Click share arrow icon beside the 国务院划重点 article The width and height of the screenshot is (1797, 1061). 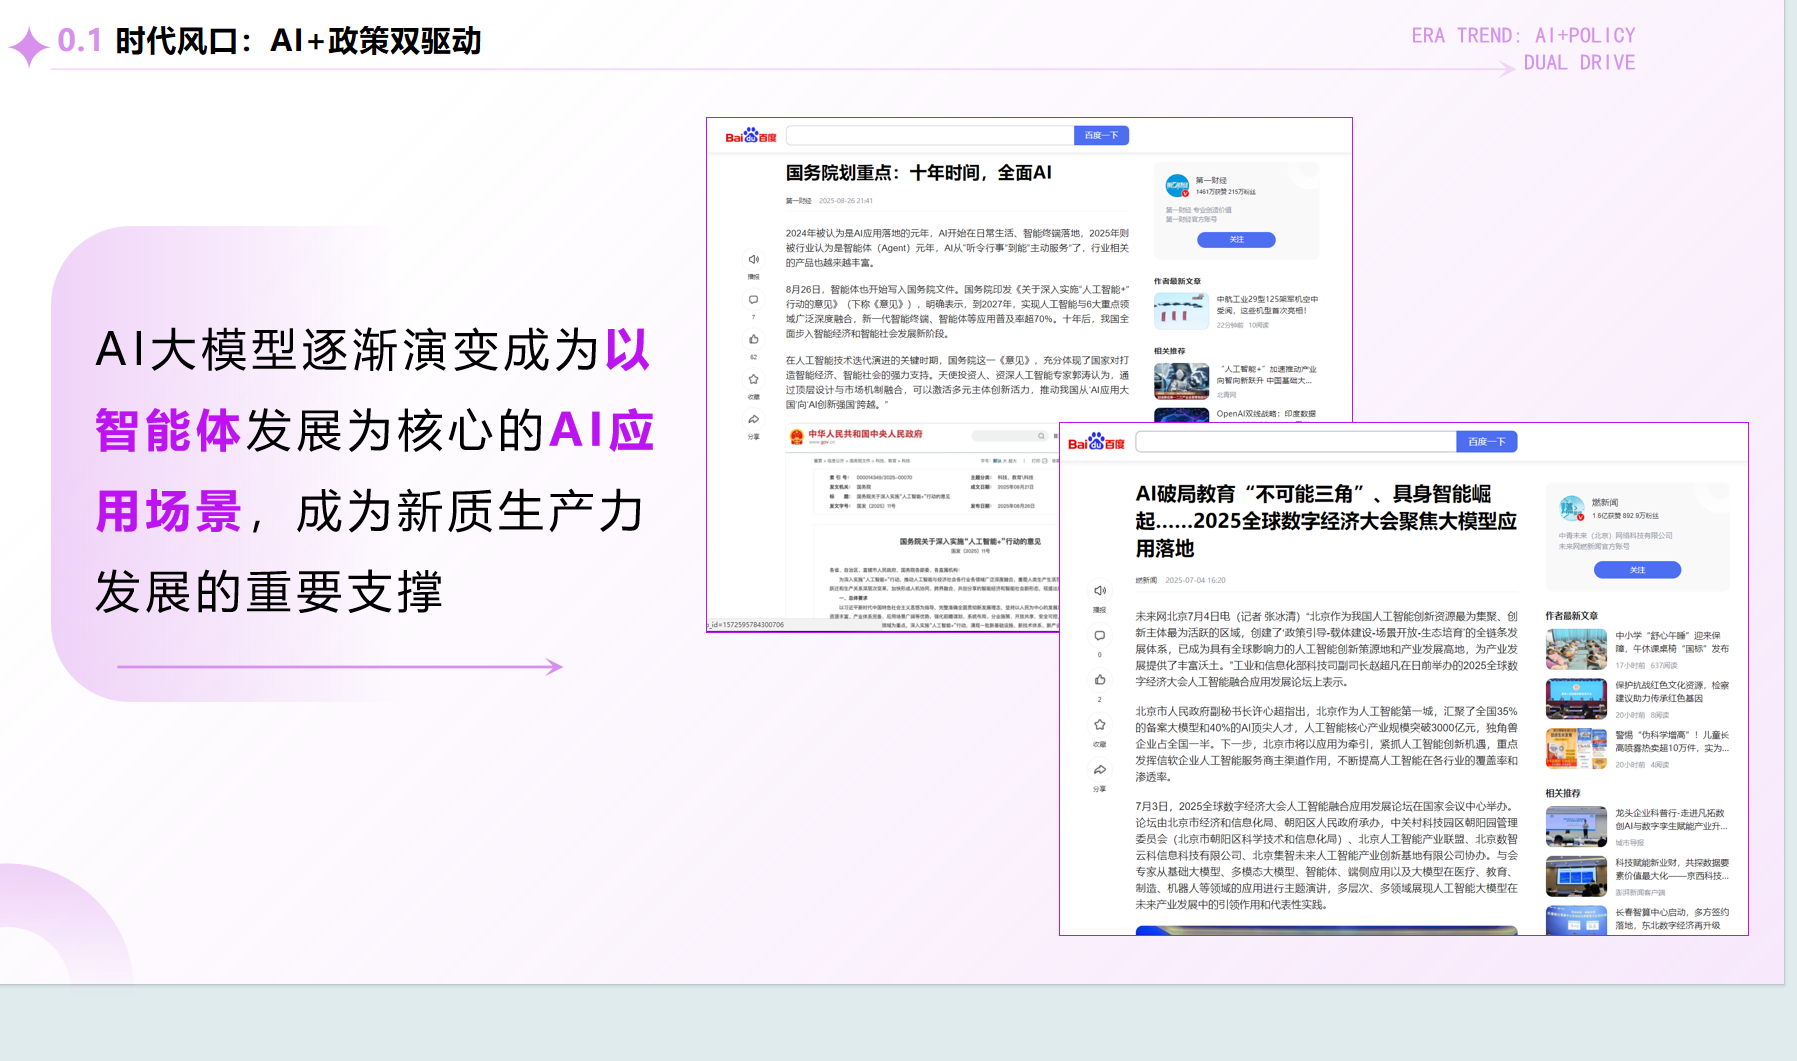(x=753, y=420)
